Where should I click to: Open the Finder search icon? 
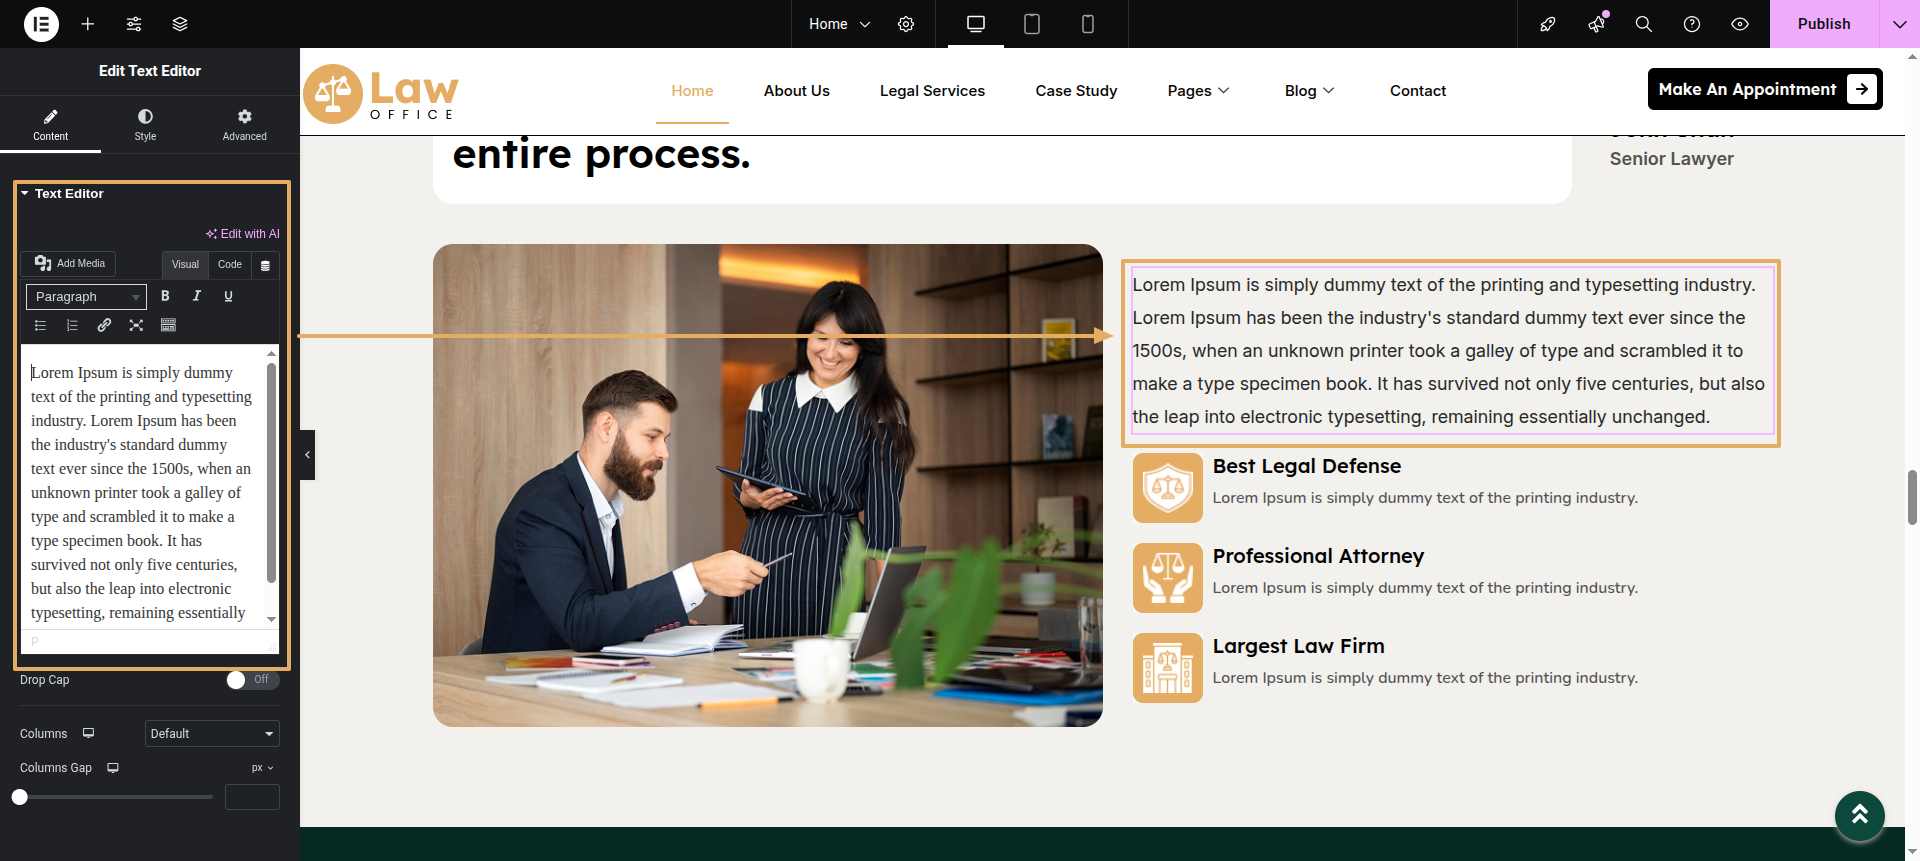pos(1643,24)
